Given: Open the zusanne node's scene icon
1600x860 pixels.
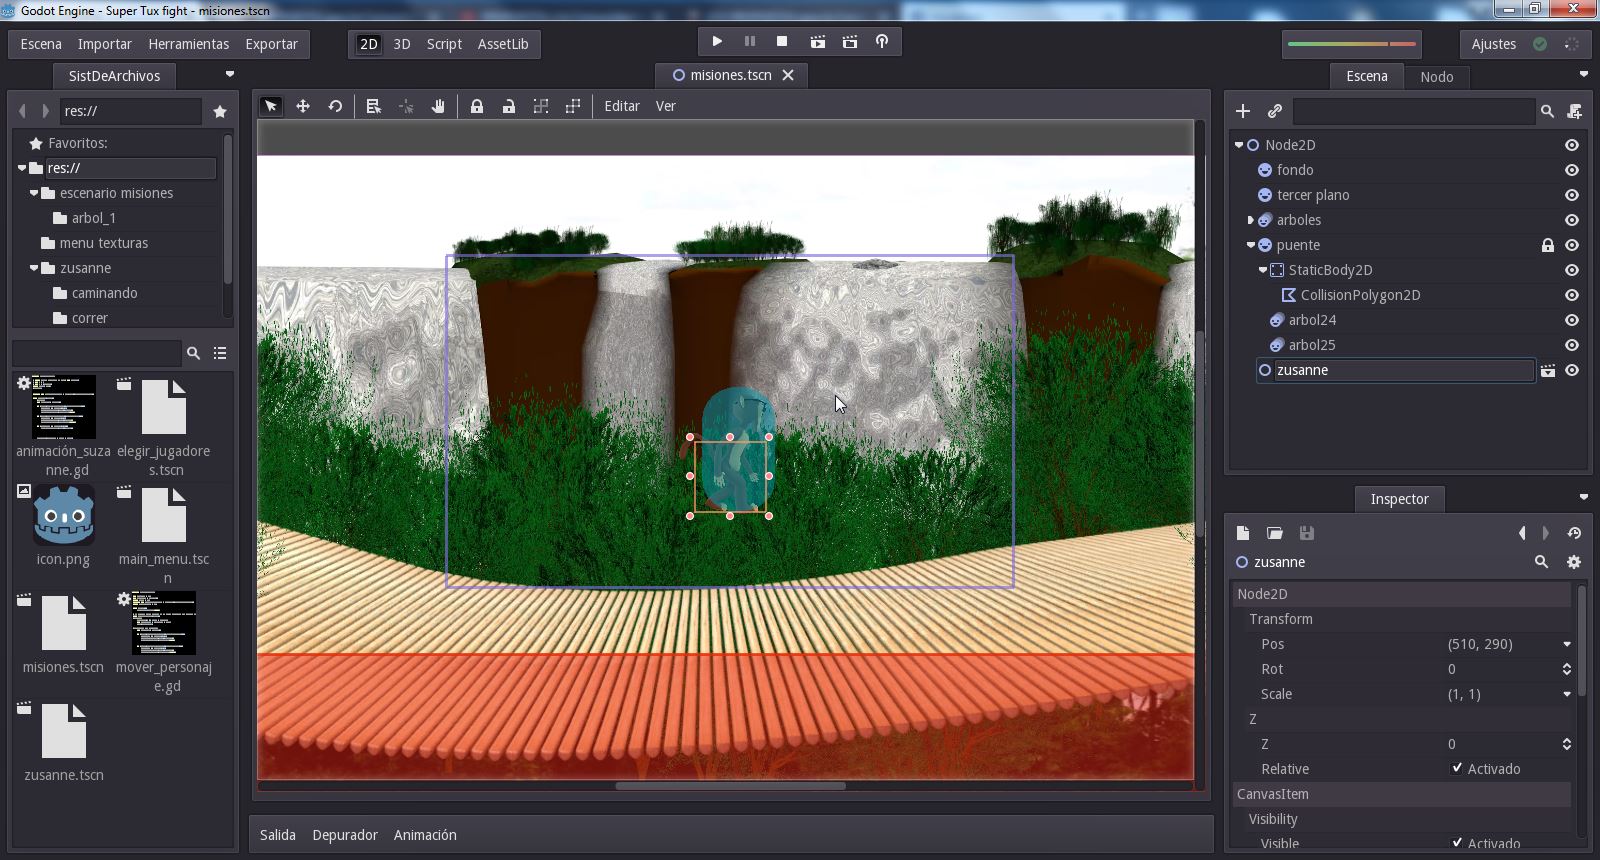Looking at the screenshot, I should coord(1548,370).
